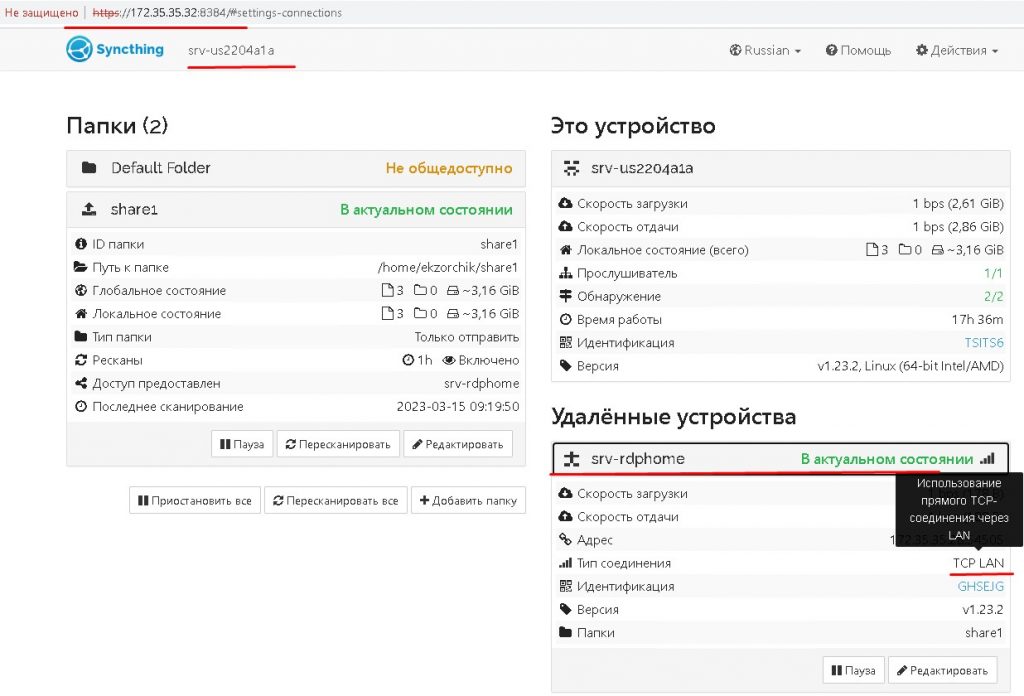1024x696 pixels.
Task: Click the Добавить папку button
Action: 468,500
